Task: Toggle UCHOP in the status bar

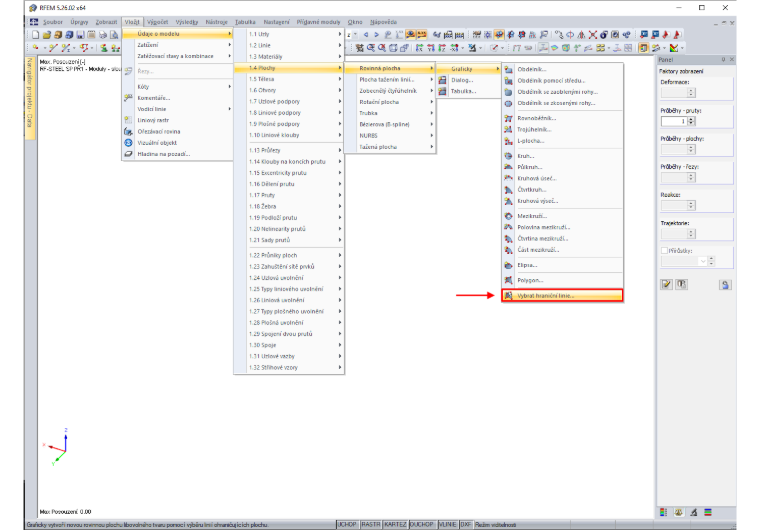Action: 347,525
